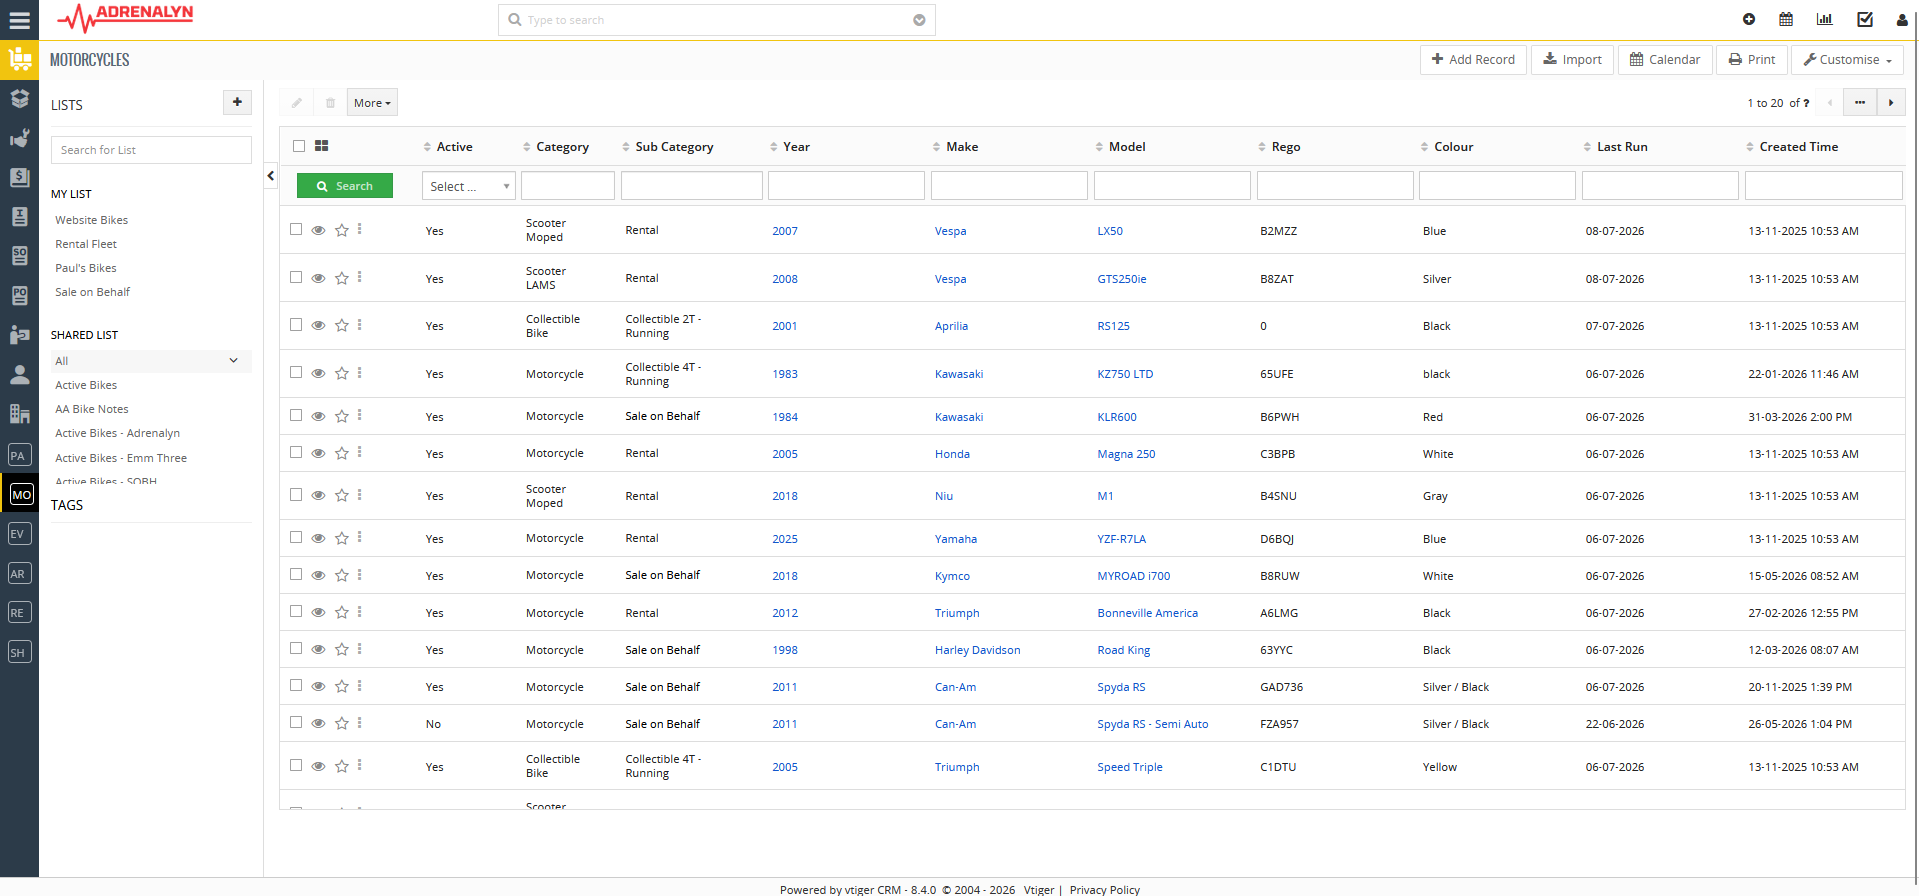The width and height of the screenshot is (1919, 896).
Task: Open the single person contacts sidebar icon
Action: point(19,375)
